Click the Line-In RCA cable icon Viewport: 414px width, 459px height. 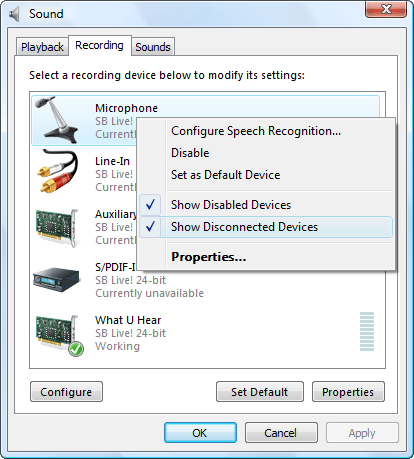[x=57, y=172]
